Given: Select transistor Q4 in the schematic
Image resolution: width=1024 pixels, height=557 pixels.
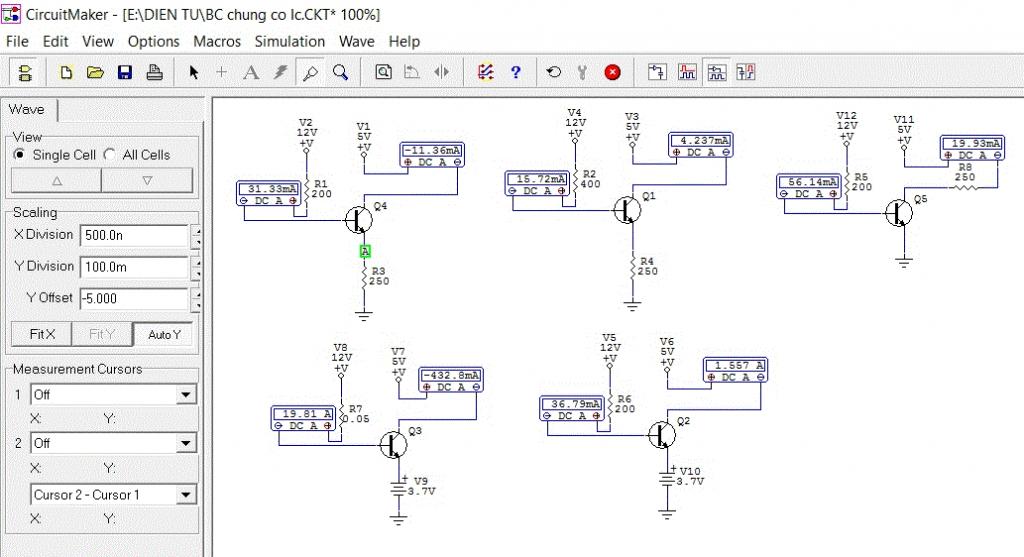Looking at the screenshot, I should point(359,219).
